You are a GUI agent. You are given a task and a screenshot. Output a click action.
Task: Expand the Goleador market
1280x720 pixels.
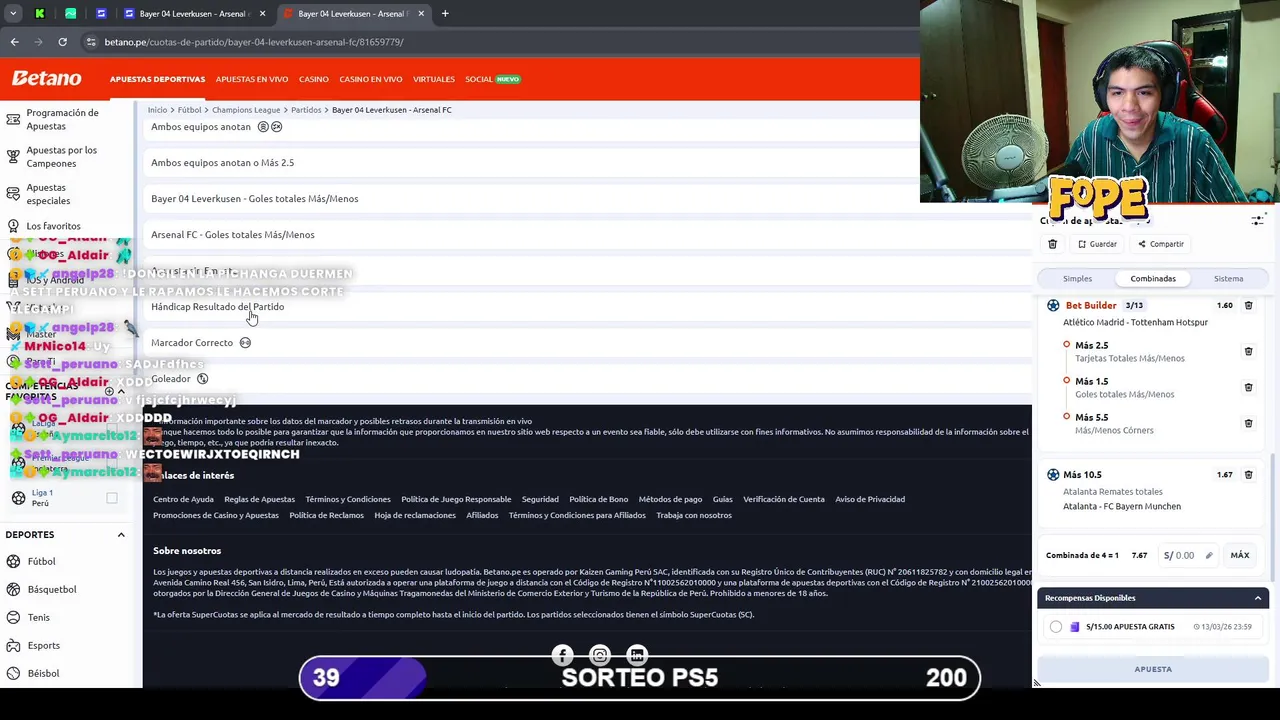(587, 379)
